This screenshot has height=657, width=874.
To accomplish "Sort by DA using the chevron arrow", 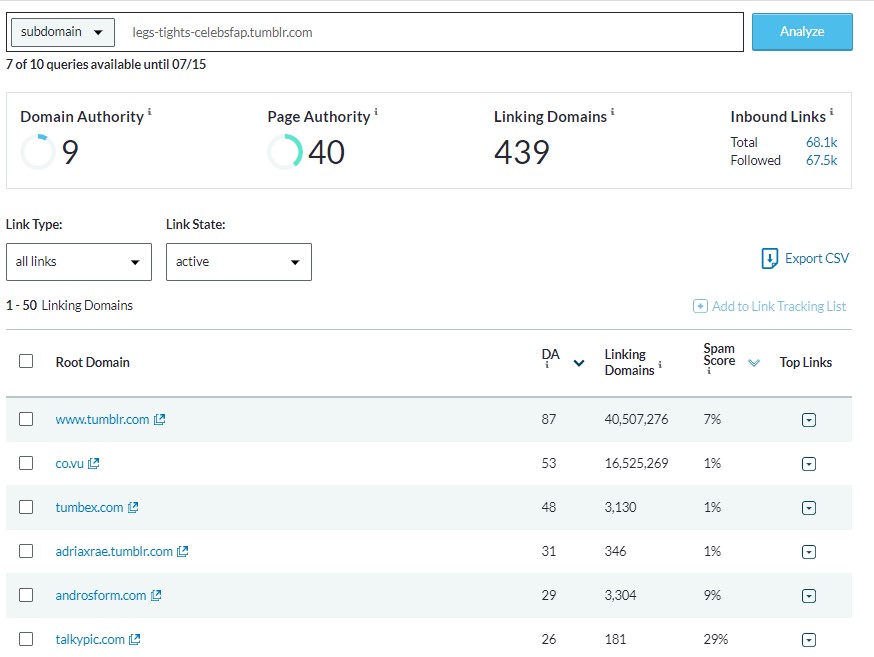I will [x=579, y=363].
